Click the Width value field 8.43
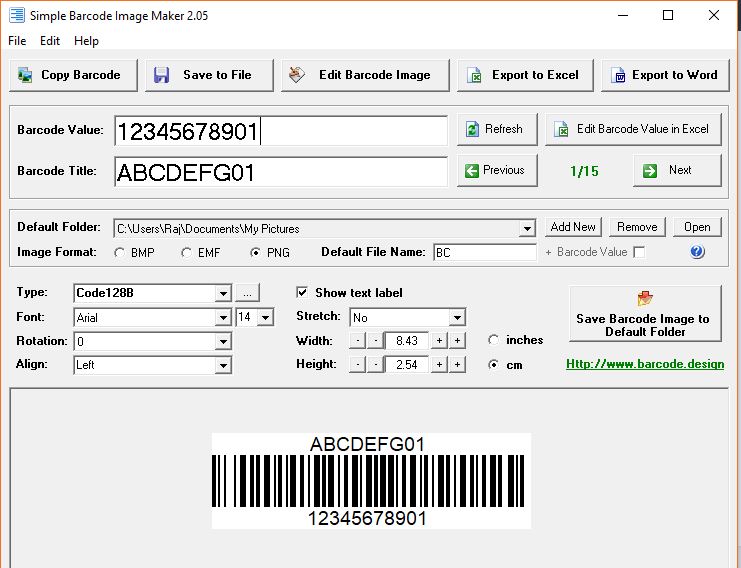This screenshot has width=741, height=568. (407, 340)
